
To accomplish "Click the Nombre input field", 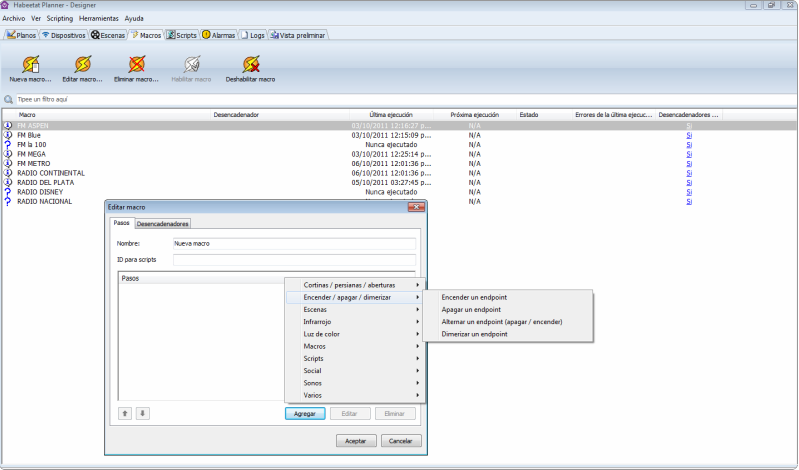I will click(x=294, y=244).
